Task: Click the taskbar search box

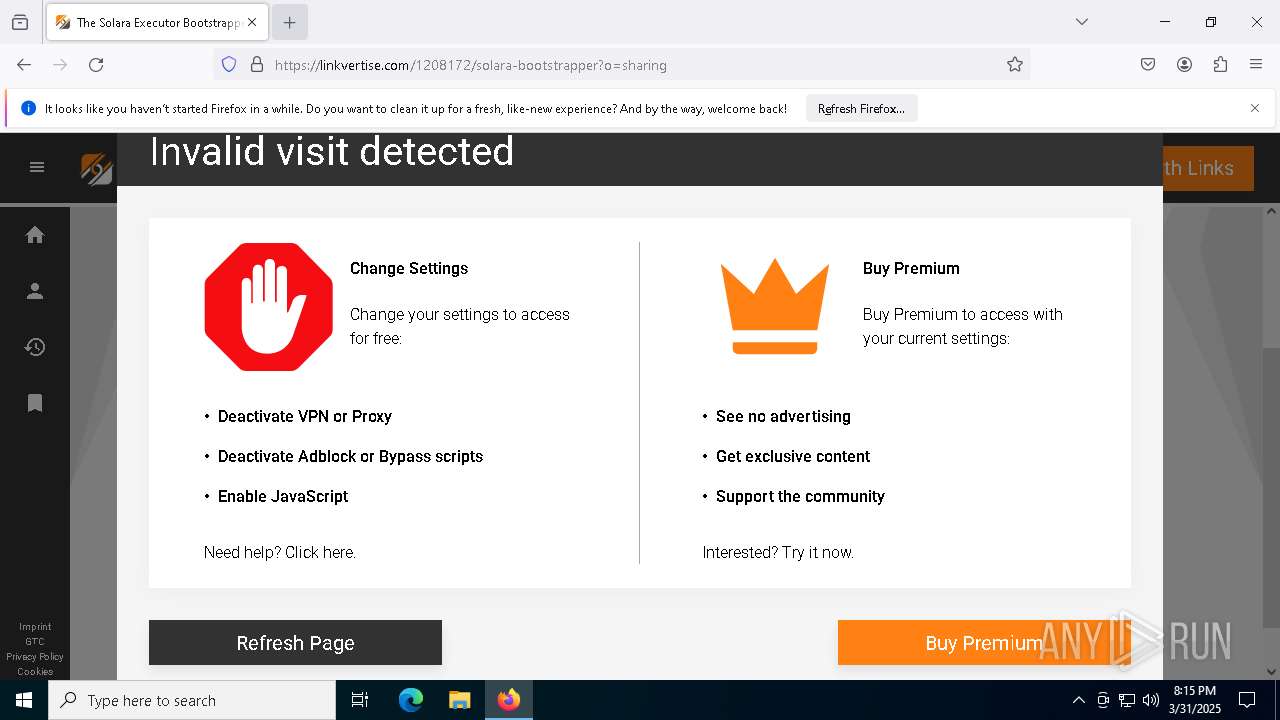Action: [192, 700]
